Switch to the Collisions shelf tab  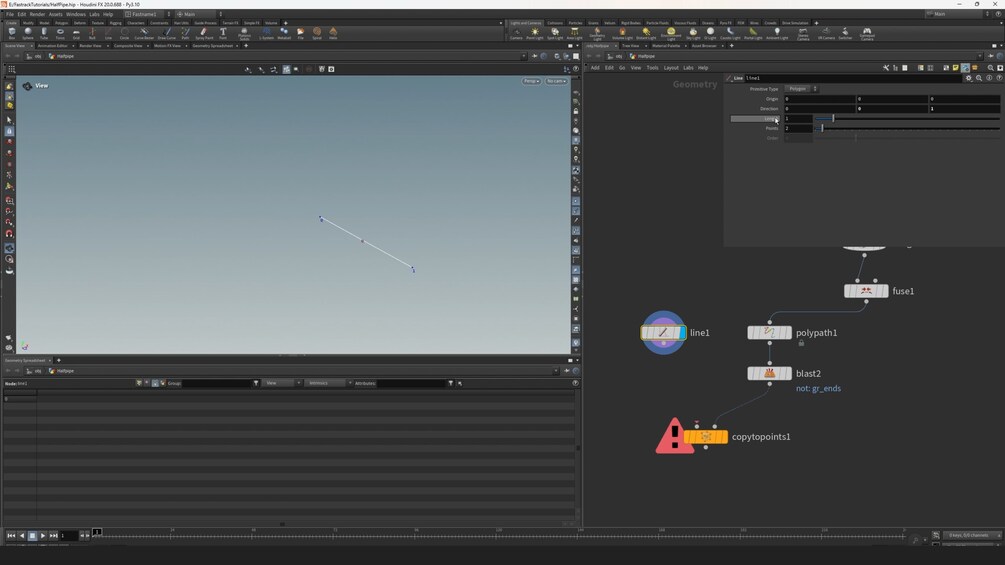[x=555, y=23]
